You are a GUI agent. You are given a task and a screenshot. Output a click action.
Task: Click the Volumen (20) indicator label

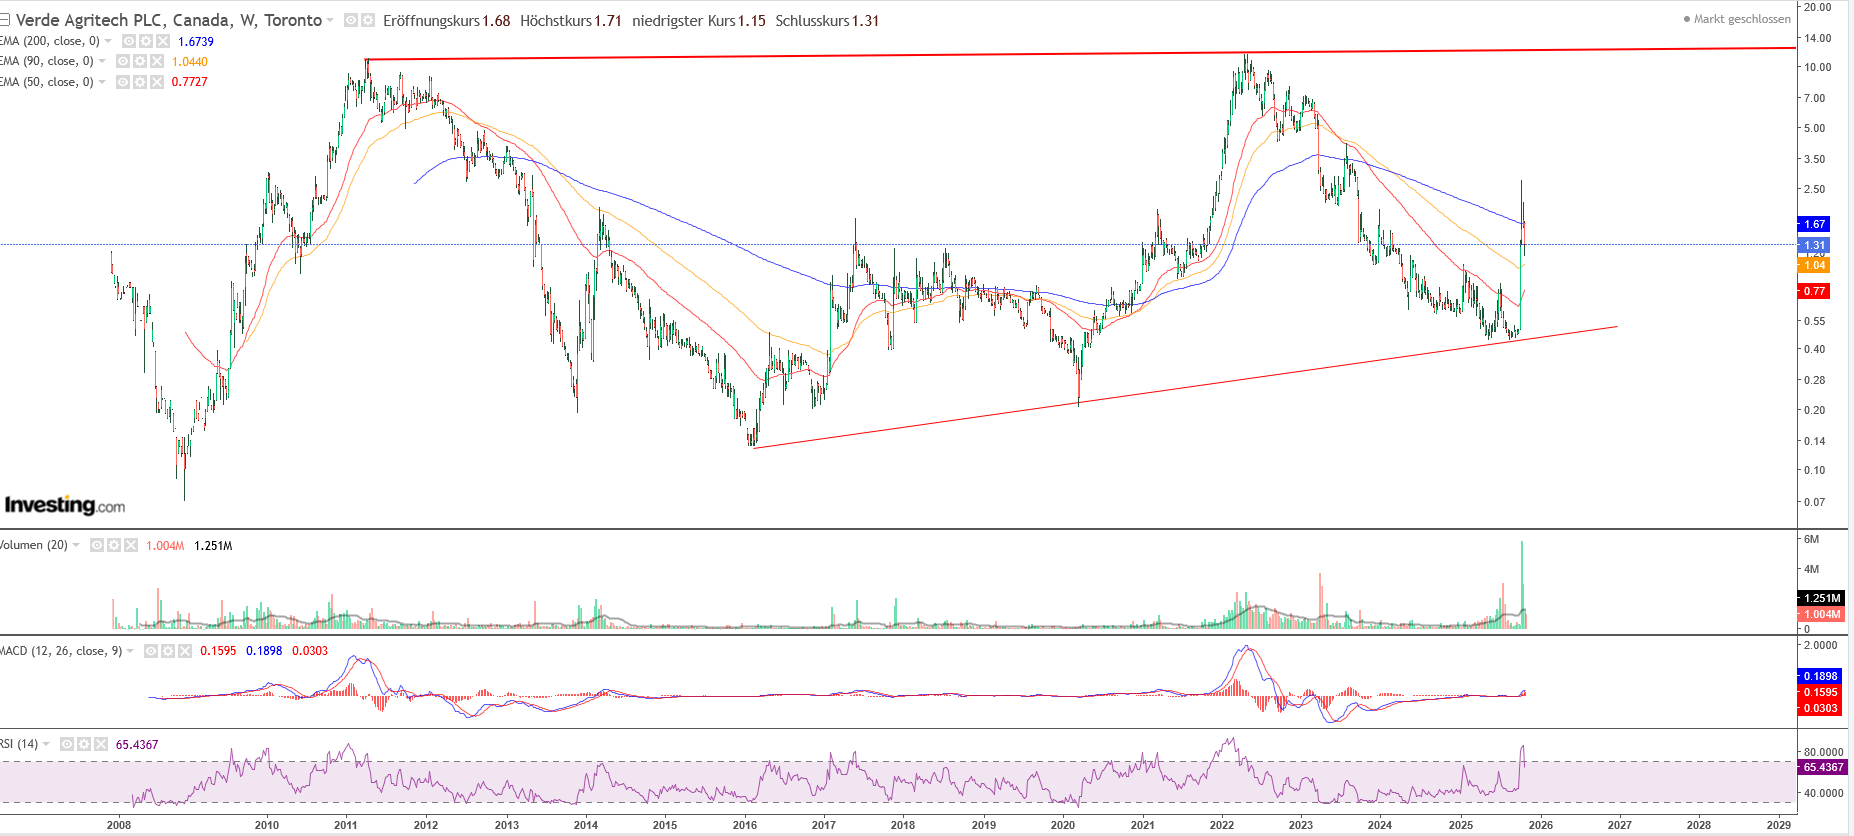[x=34, y=545]
